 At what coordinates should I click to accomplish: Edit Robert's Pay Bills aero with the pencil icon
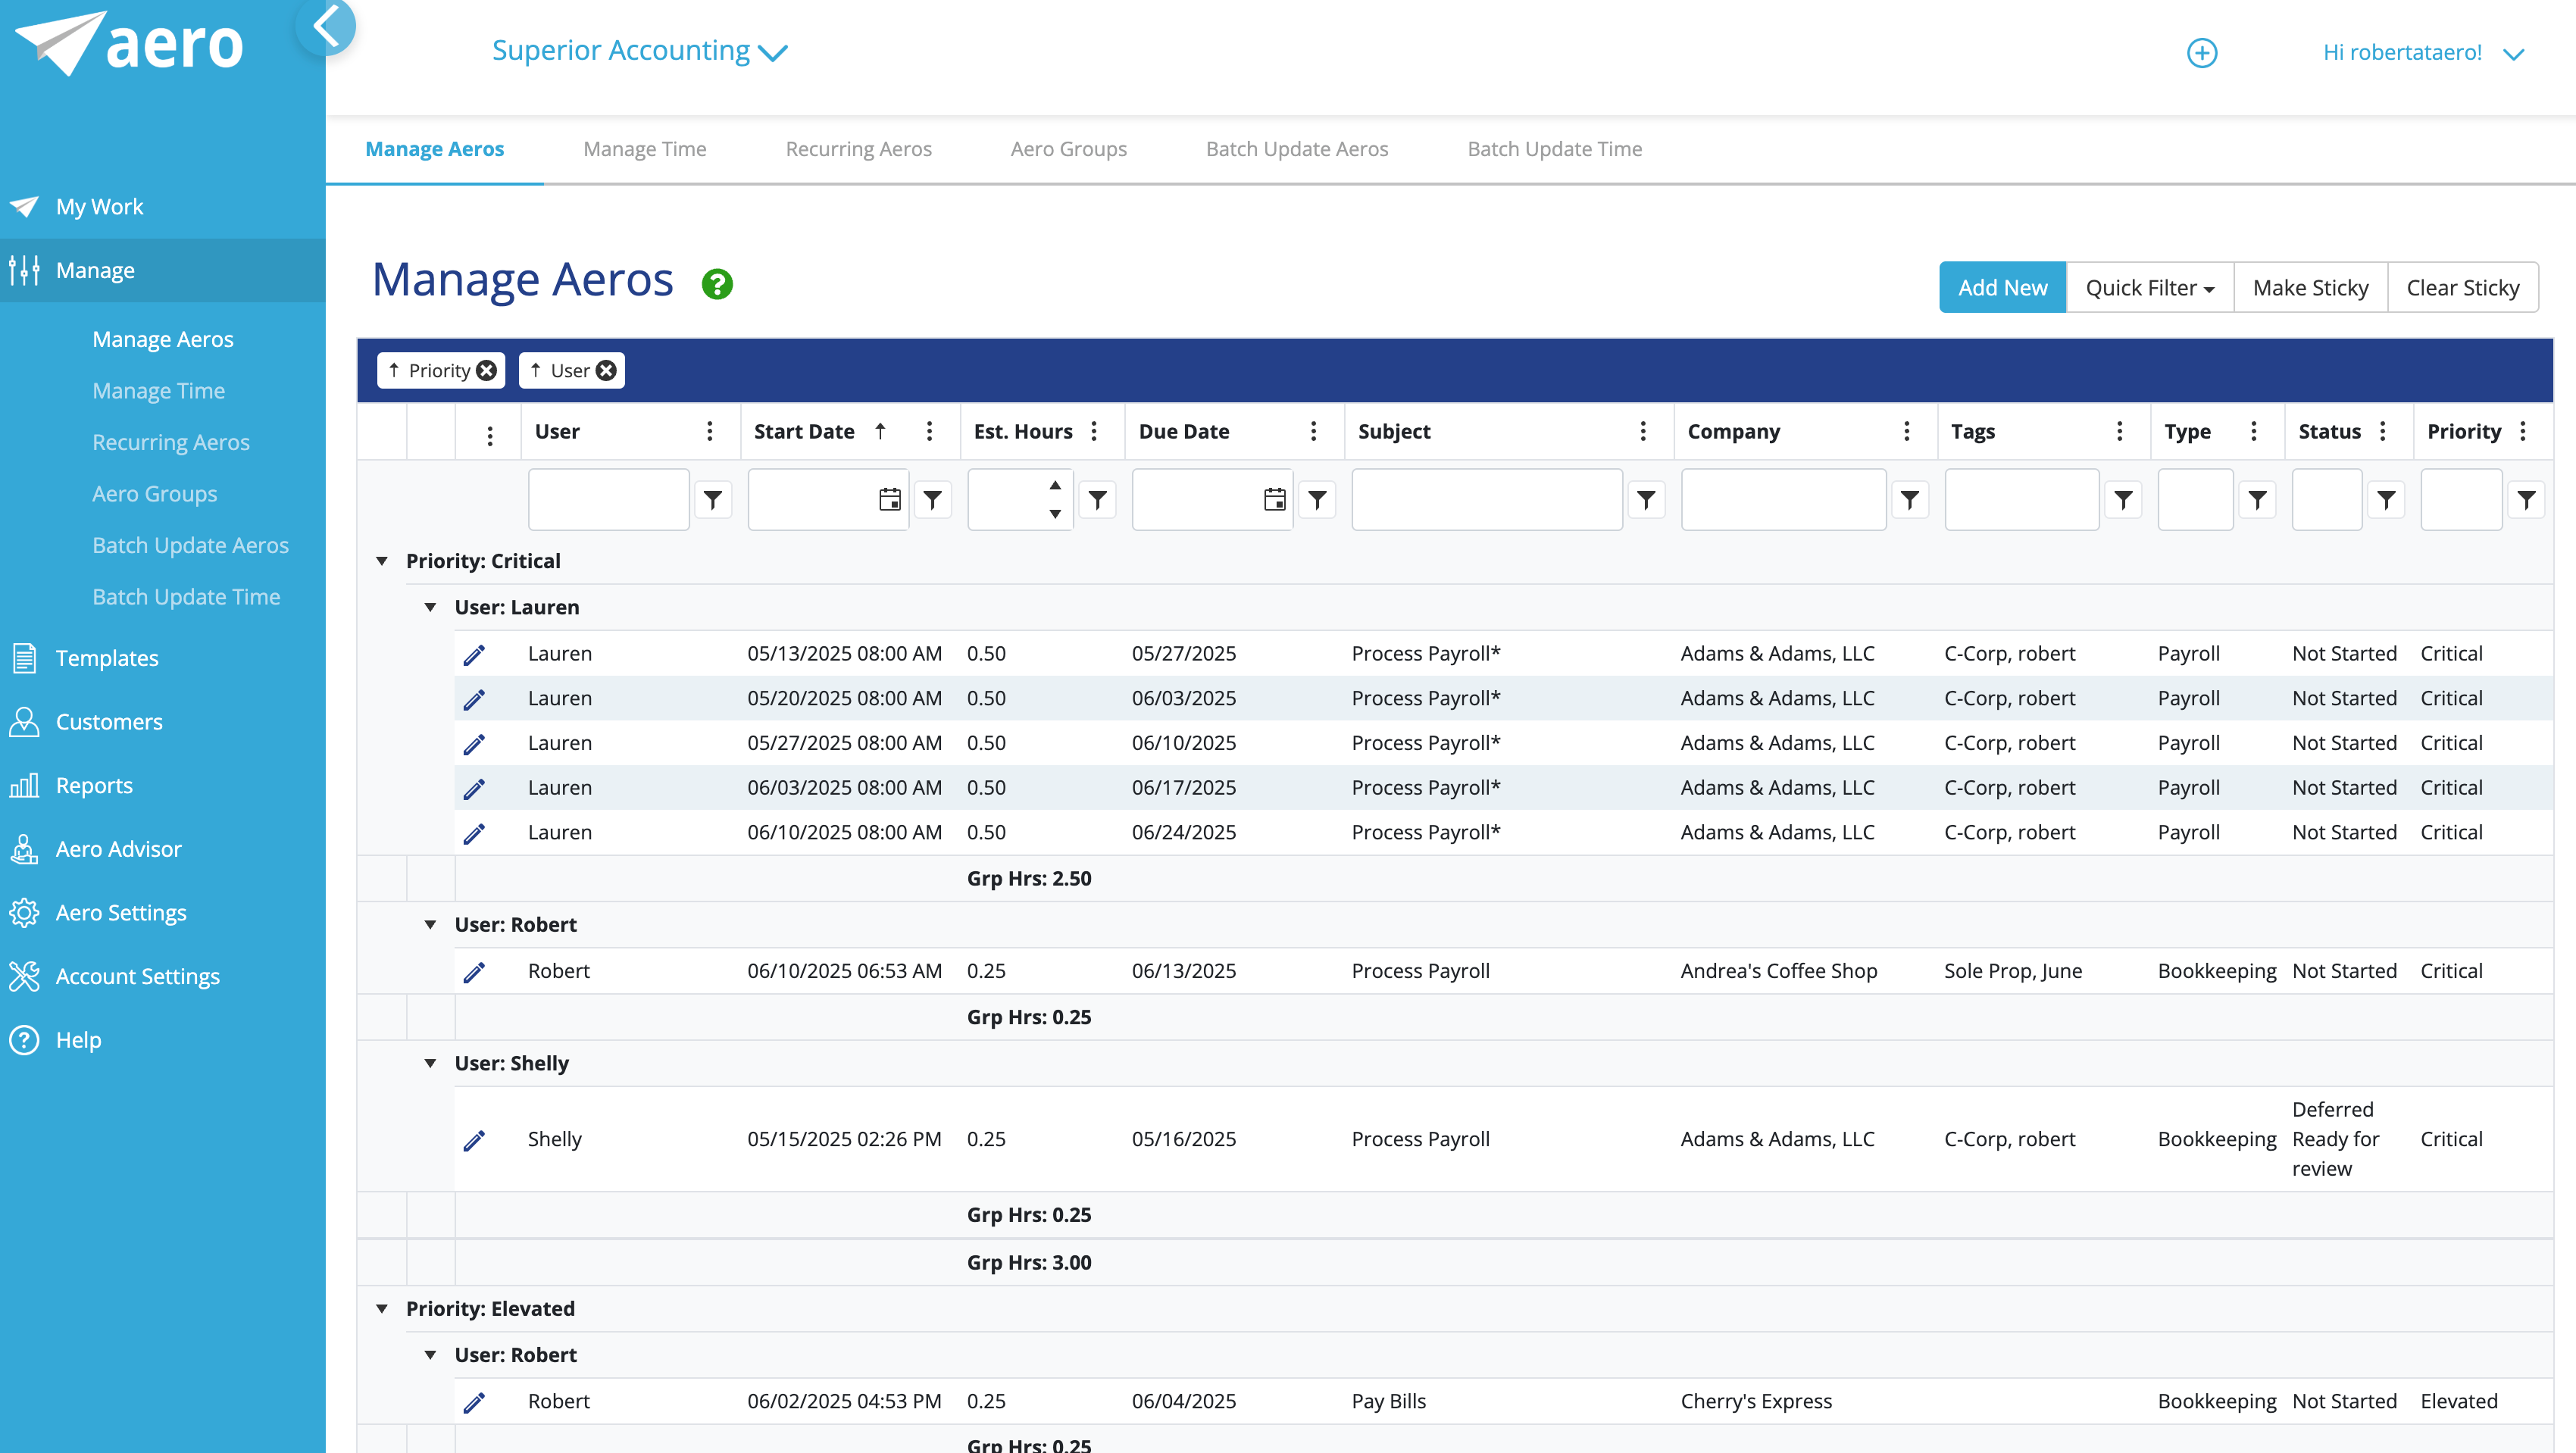pyautogui.click(x=474, y=1402)
